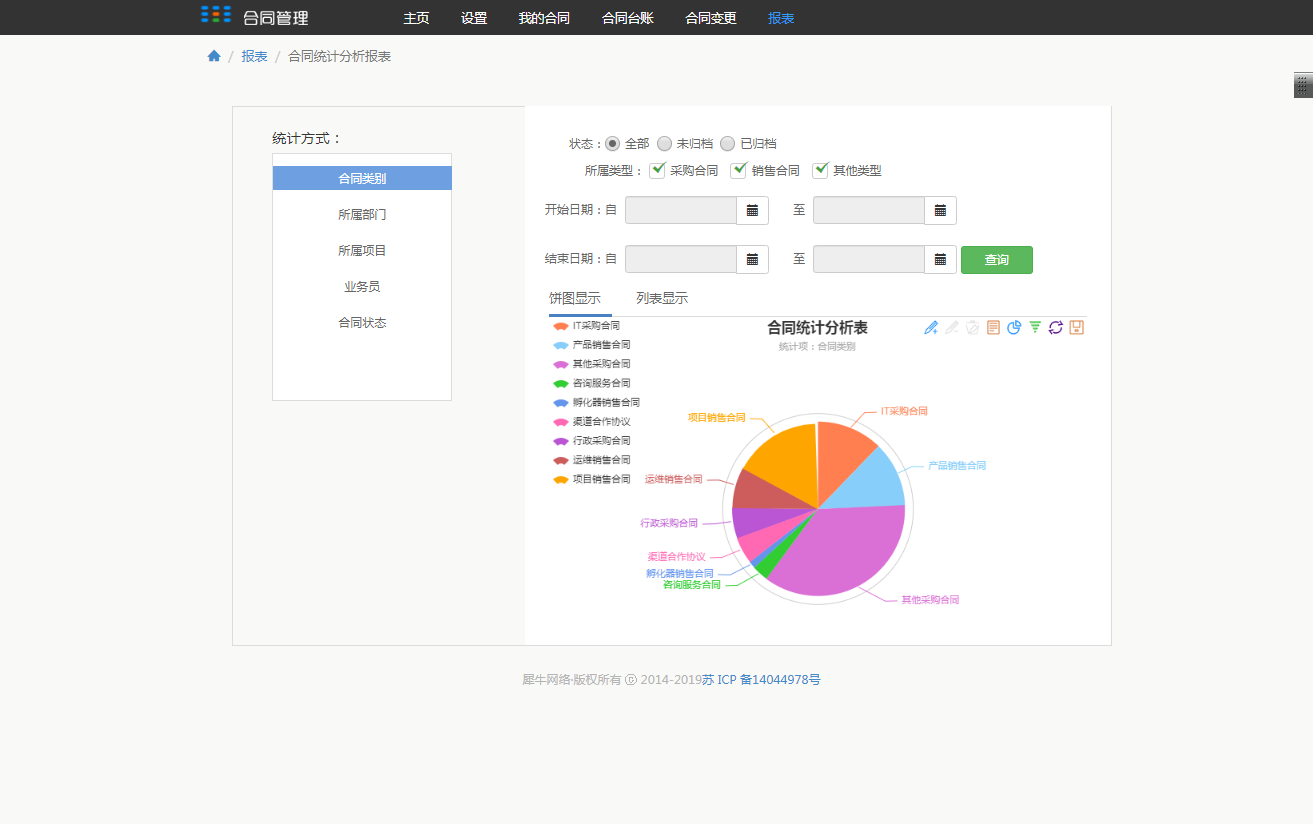Select the 已归档 status radio button
The height and width of the screenshot is (824, 1313).
728,143
